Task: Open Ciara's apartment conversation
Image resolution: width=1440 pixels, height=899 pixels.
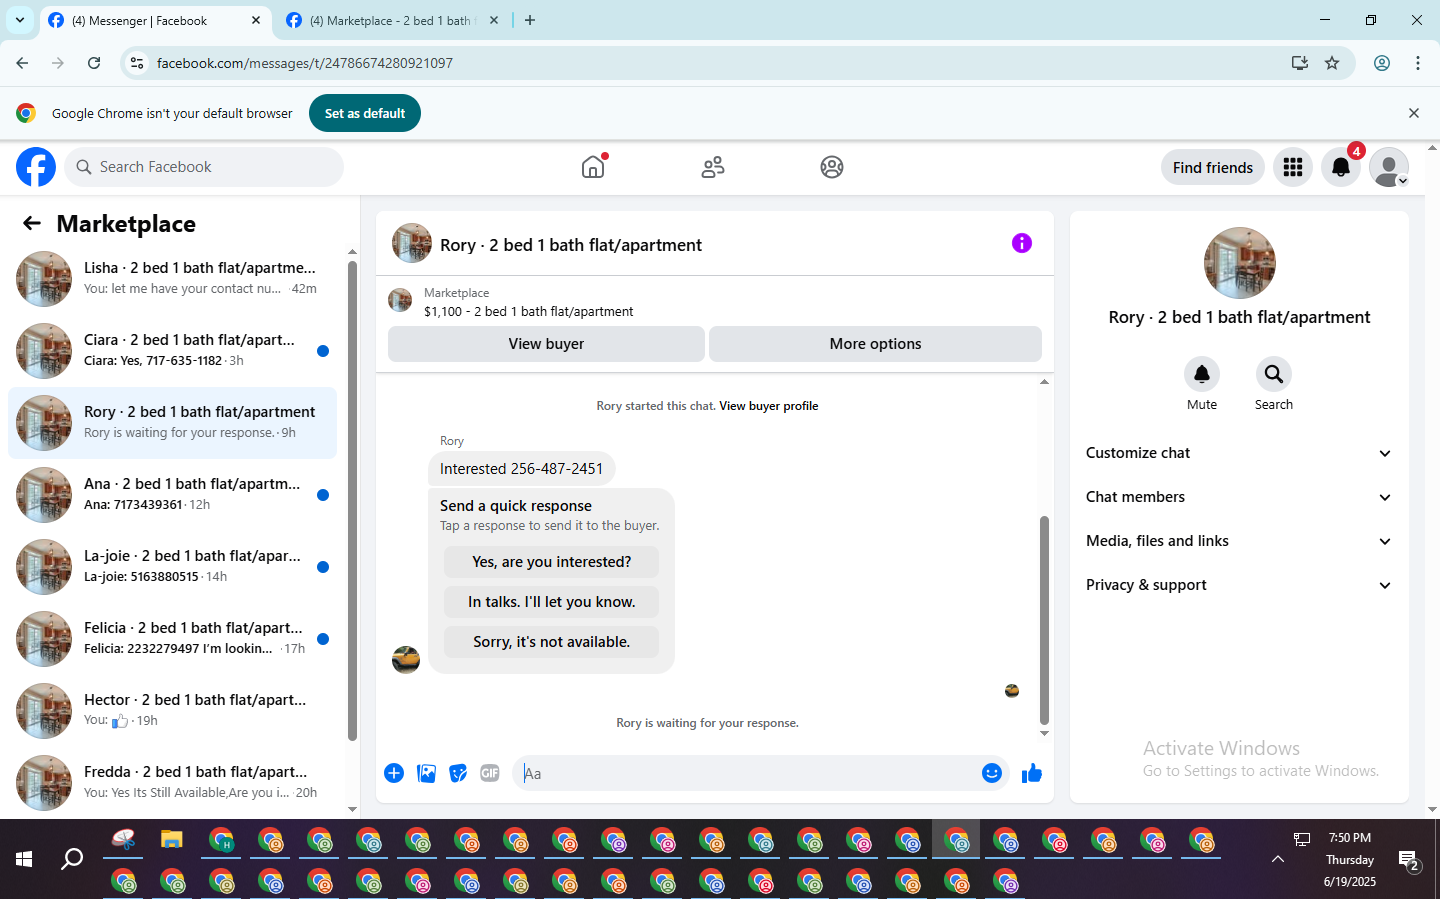Action: coord(172,351)
